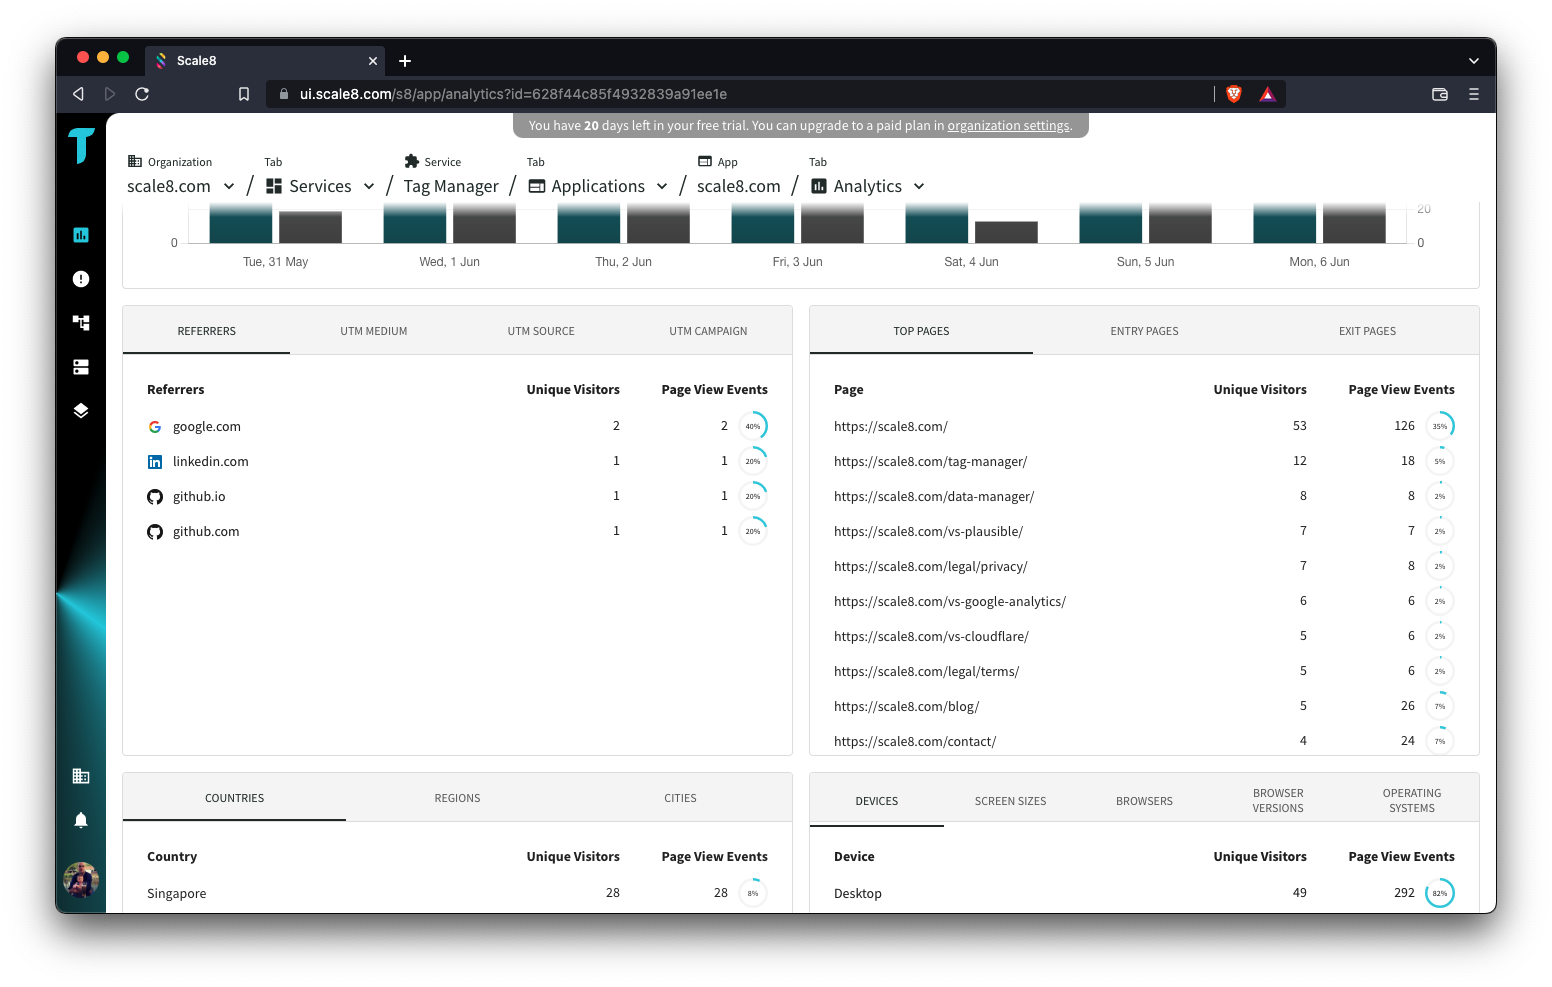Image resolution: width=1552 pixels, height=987 pixels.
Task: Show the Screen Sizes tab
Action: (x=1011, y=801)
